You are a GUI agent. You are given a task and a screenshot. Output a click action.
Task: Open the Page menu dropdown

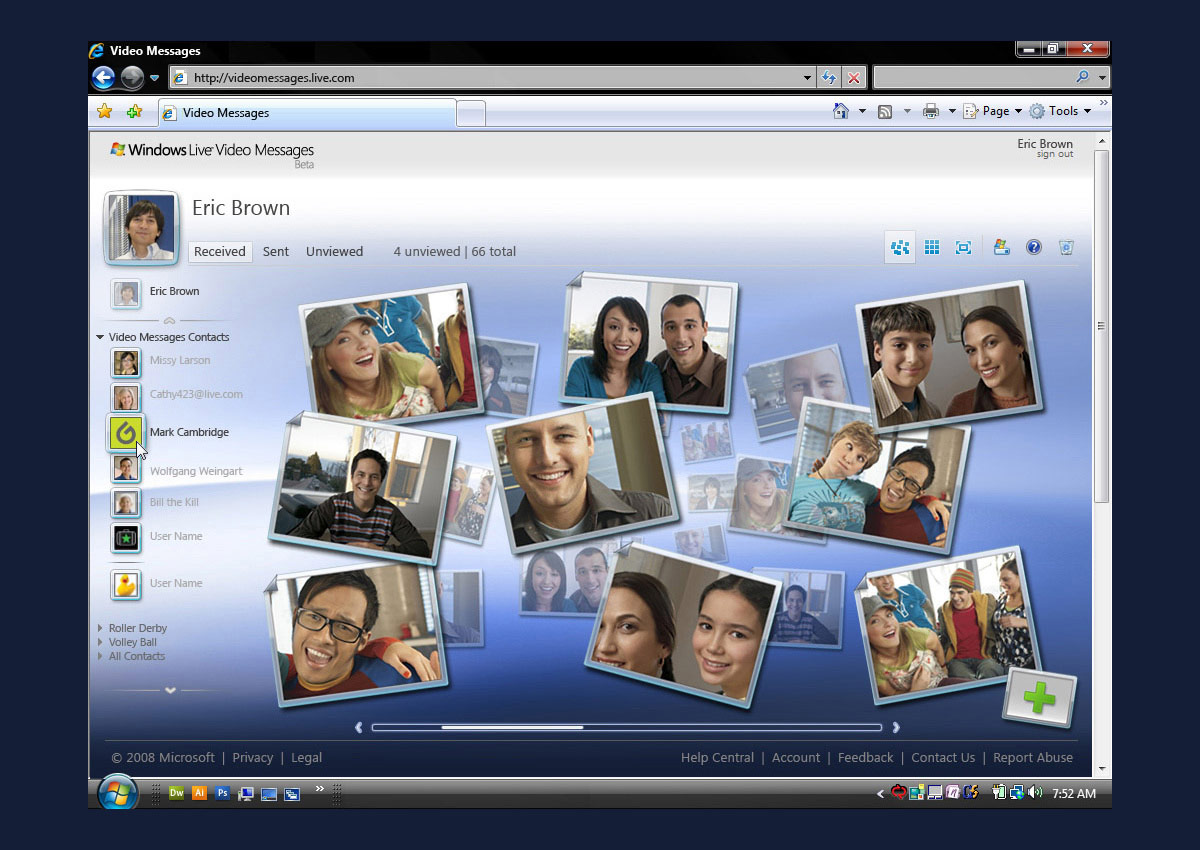[993, 111]
